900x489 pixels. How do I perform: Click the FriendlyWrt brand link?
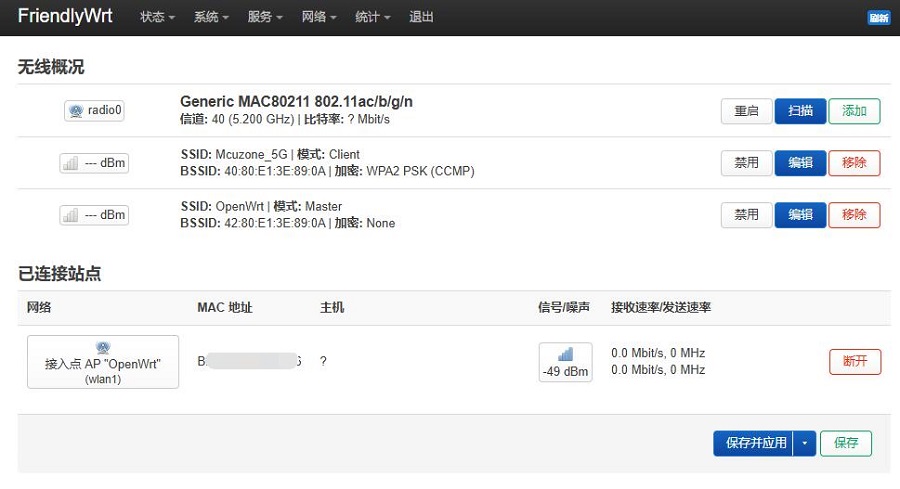point(65,15)
